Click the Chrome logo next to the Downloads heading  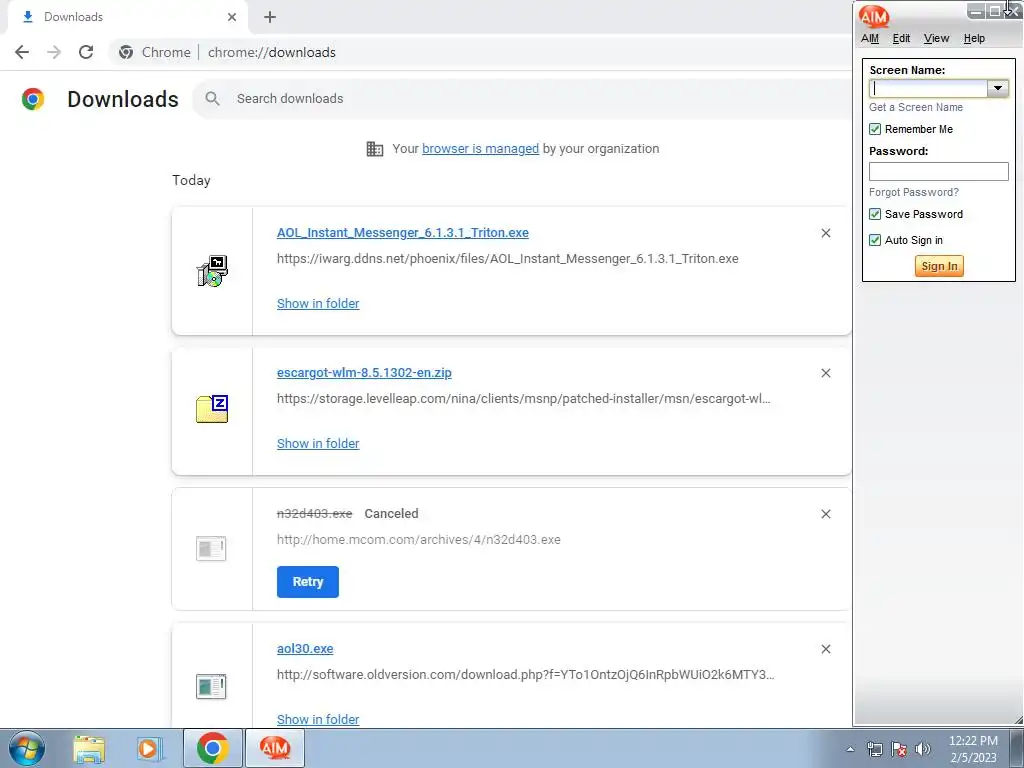[x=33, y=99]
